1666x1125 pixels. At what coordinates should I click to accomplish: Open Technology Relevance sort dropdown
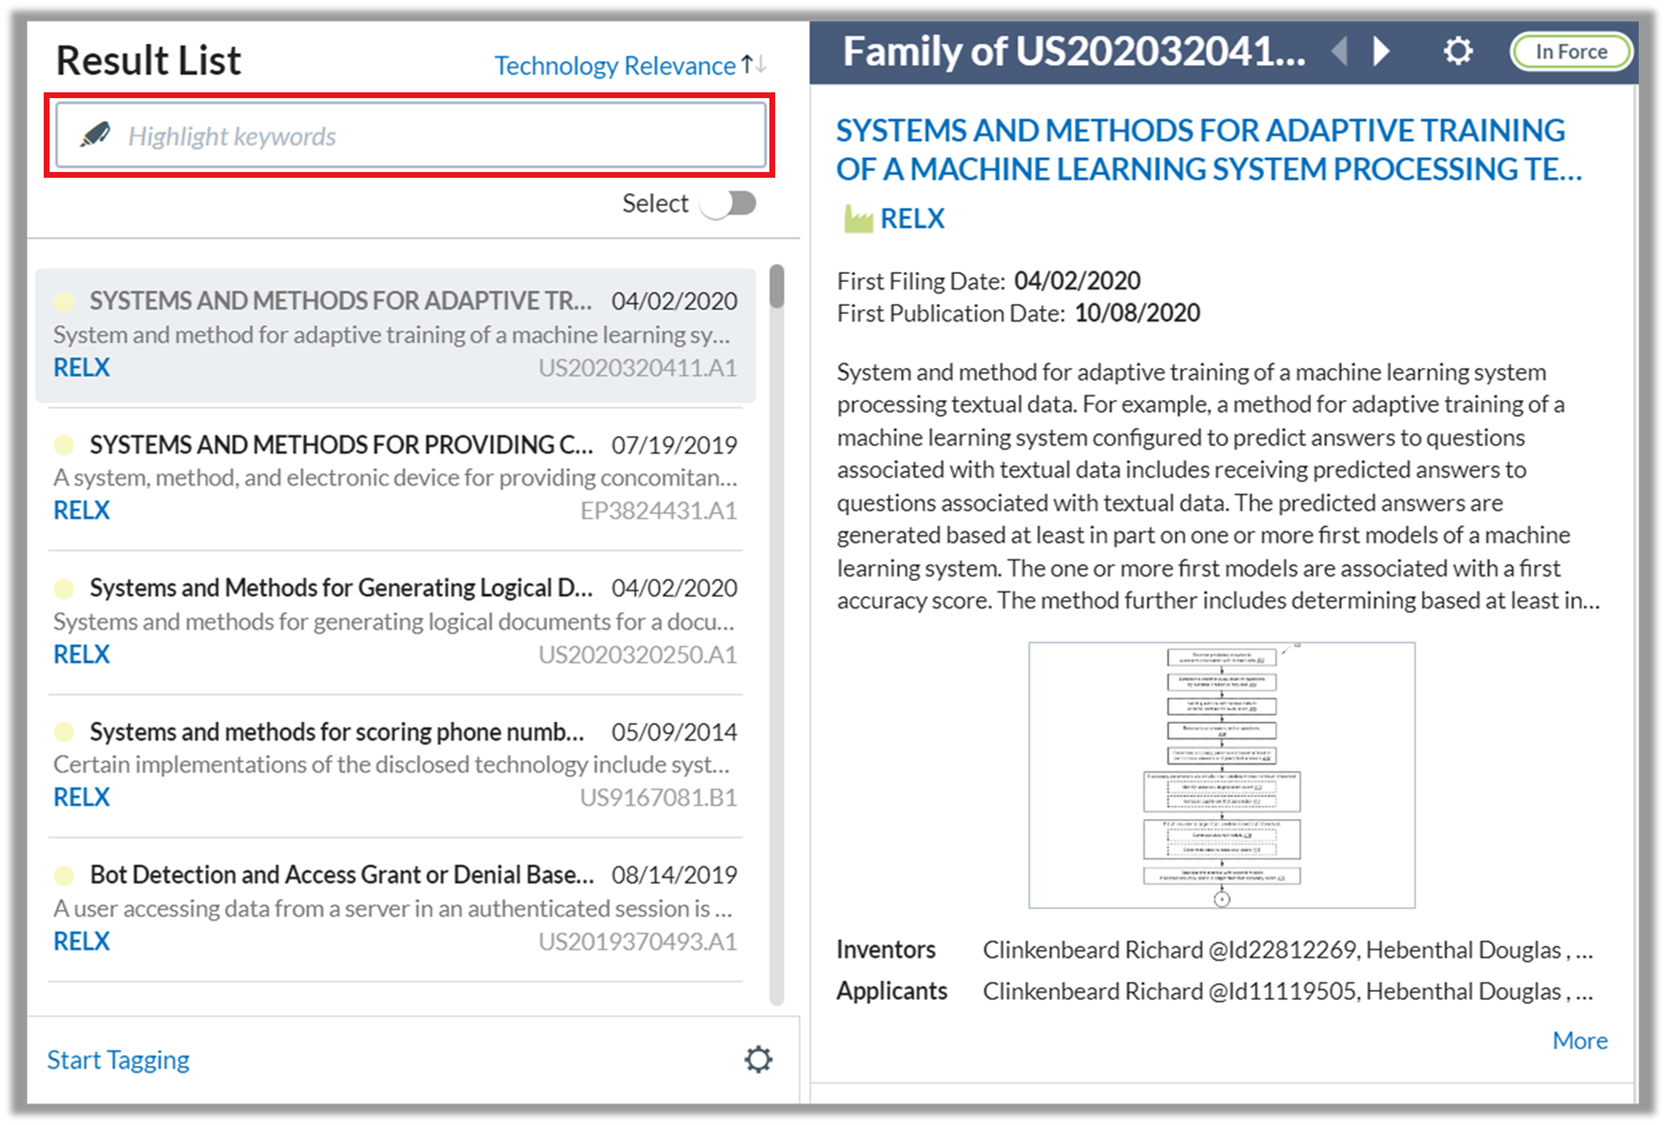[615, 66]
